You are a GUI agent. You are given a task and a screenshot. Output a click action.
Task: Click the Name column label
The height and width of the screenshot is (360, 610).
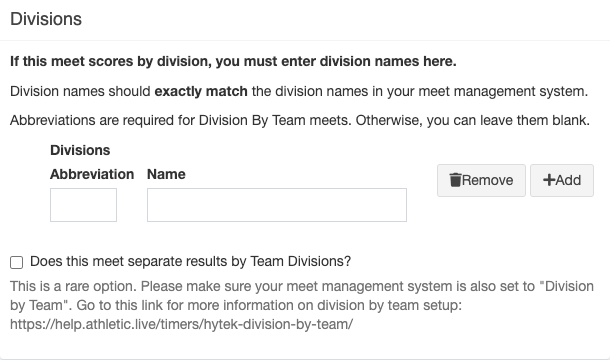pyautogui.click(x=166, y=174)
